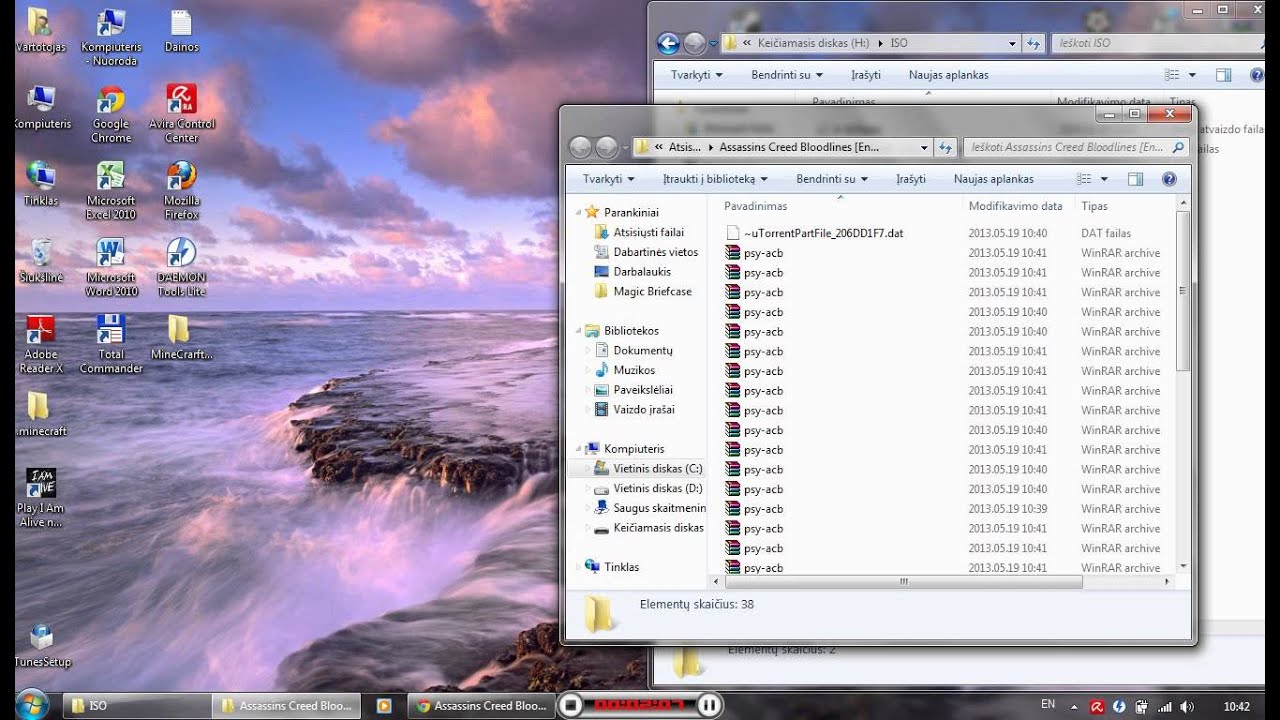
Task: Select Darbalaukis in the navigation pane
Action: [642, 271]
